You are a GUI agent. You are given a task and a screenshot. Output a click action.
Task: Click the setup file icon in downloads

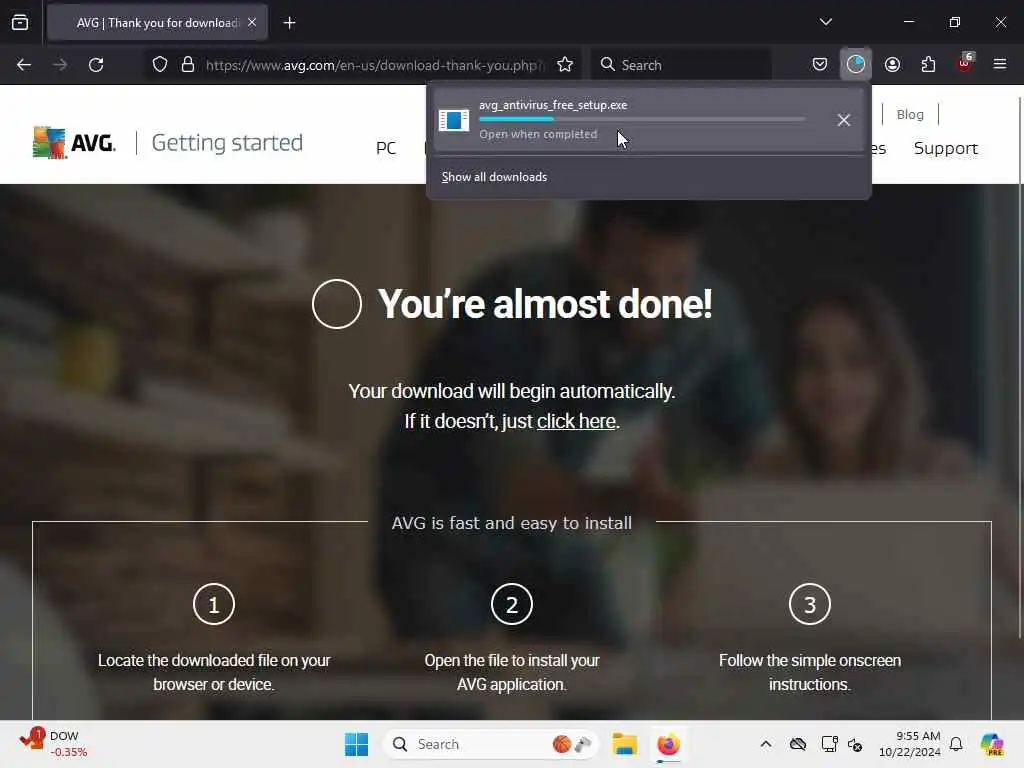click(453, 120)
